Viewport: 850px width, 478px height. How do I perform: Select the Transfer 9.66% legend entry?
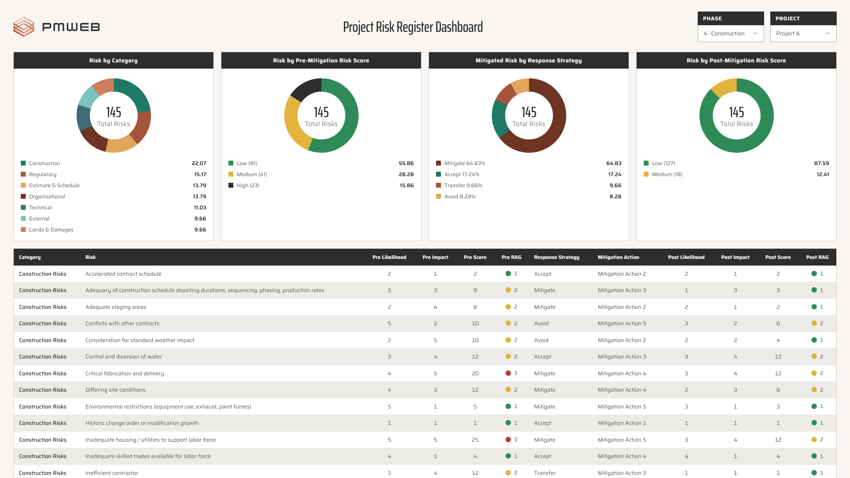459,185
